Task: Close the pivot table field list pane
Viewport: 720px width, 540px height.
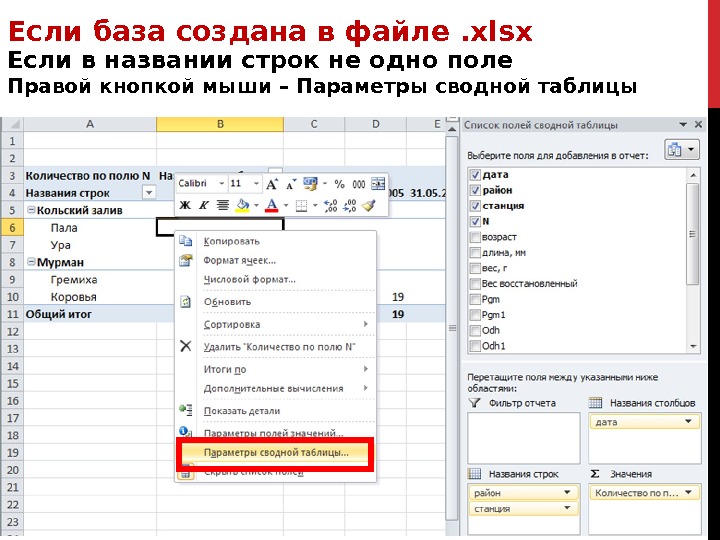Action: 698,124
